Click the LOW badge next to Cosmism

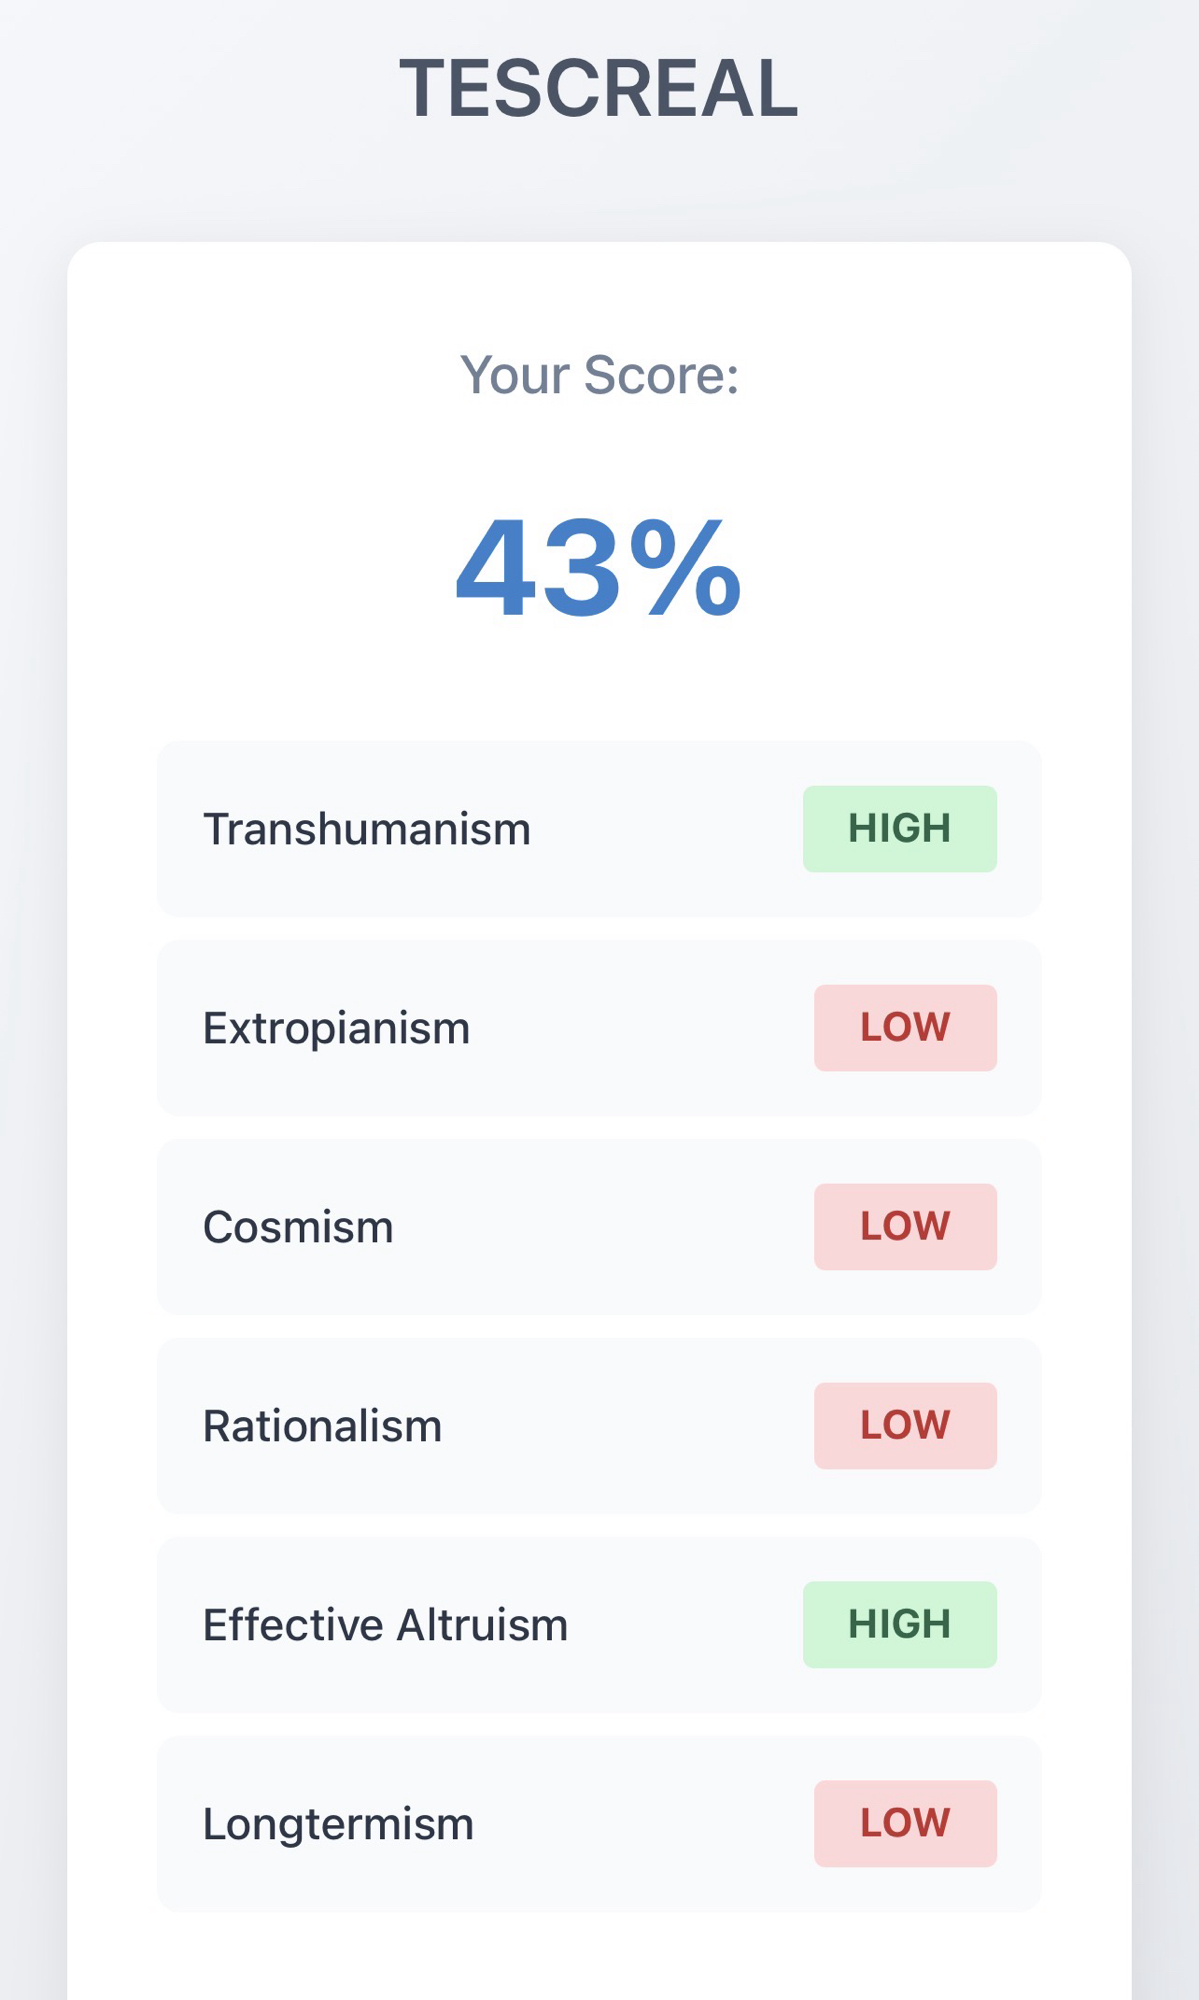[905, 1227]
